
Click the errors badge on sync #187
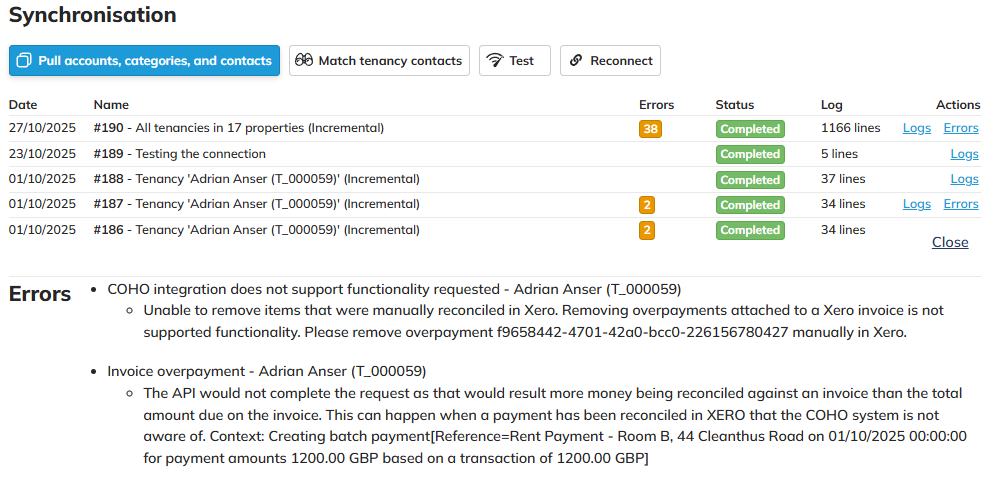click(647, 205)
